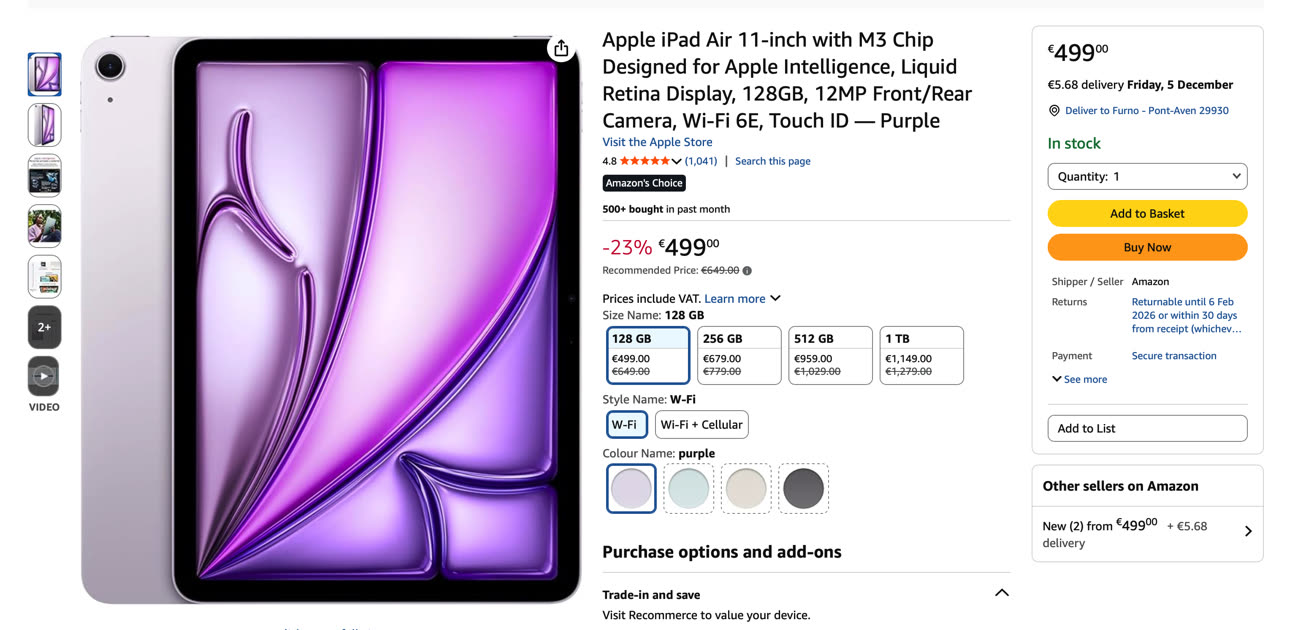Screen dimensions: 1300x630
Task: Pick the space grey colour swatch
Action: (x=803, y=489)
